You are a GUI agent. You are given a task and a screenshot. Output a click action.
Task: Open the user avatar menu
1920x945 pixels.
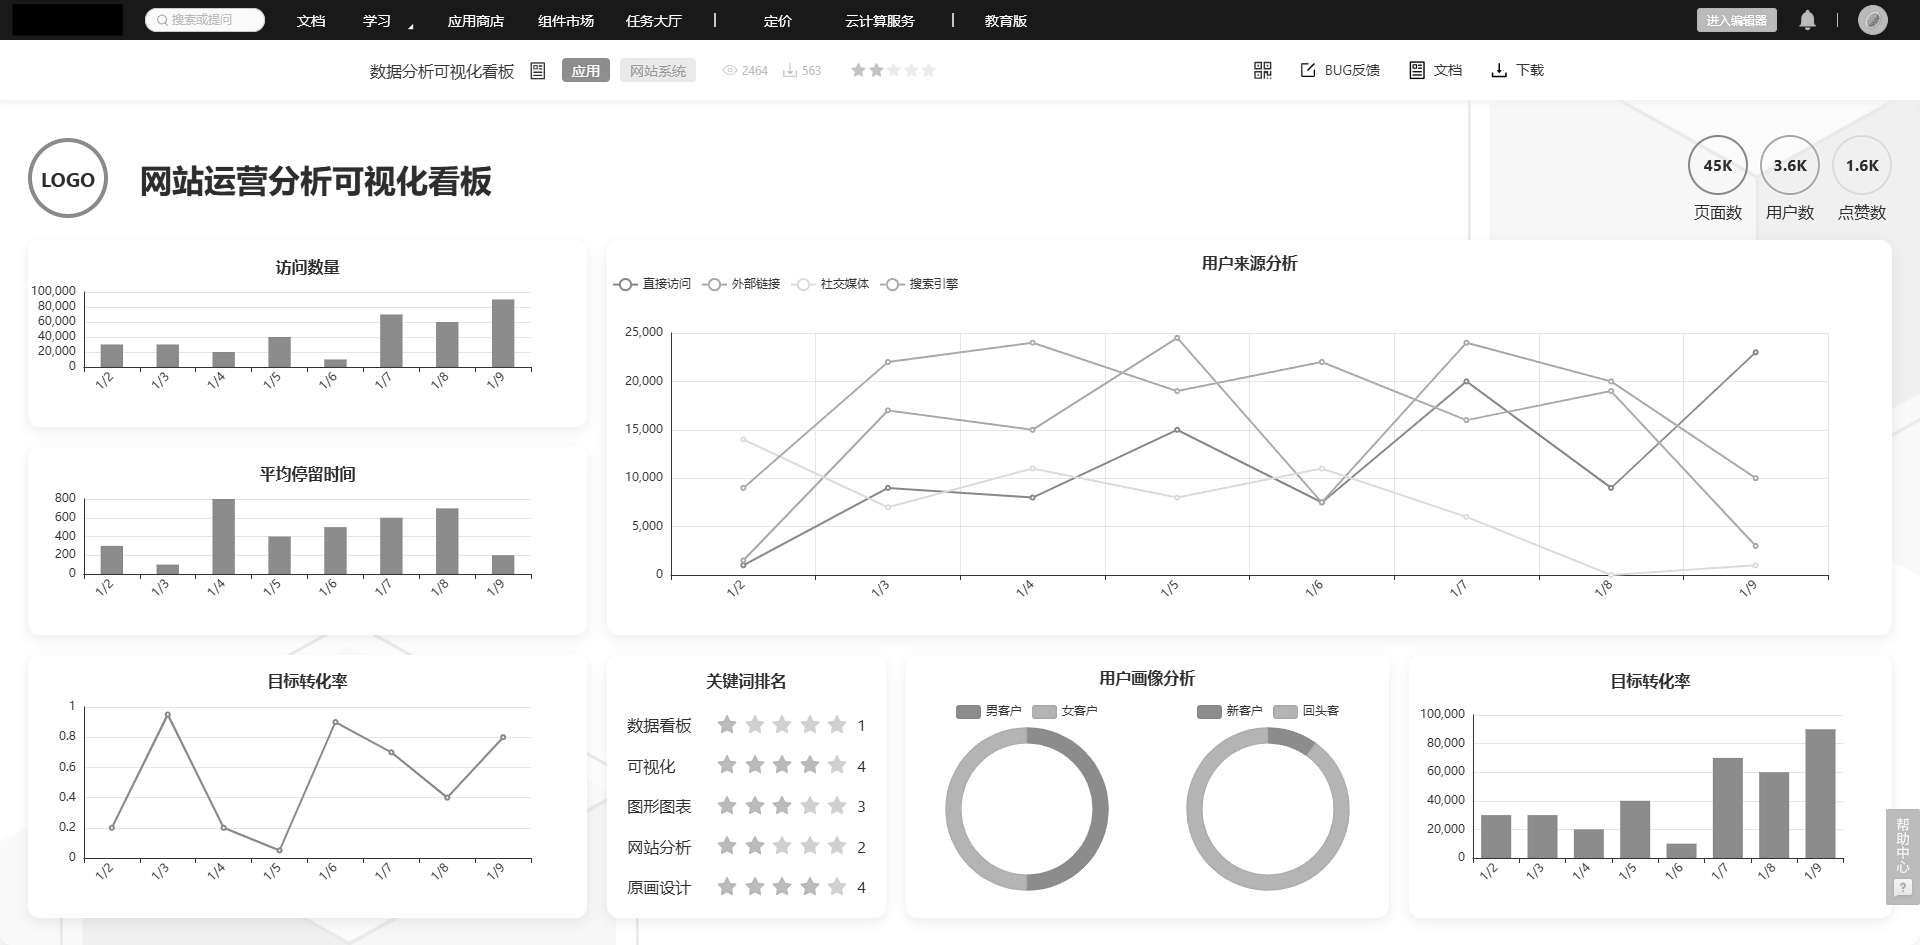point(1872,20)
